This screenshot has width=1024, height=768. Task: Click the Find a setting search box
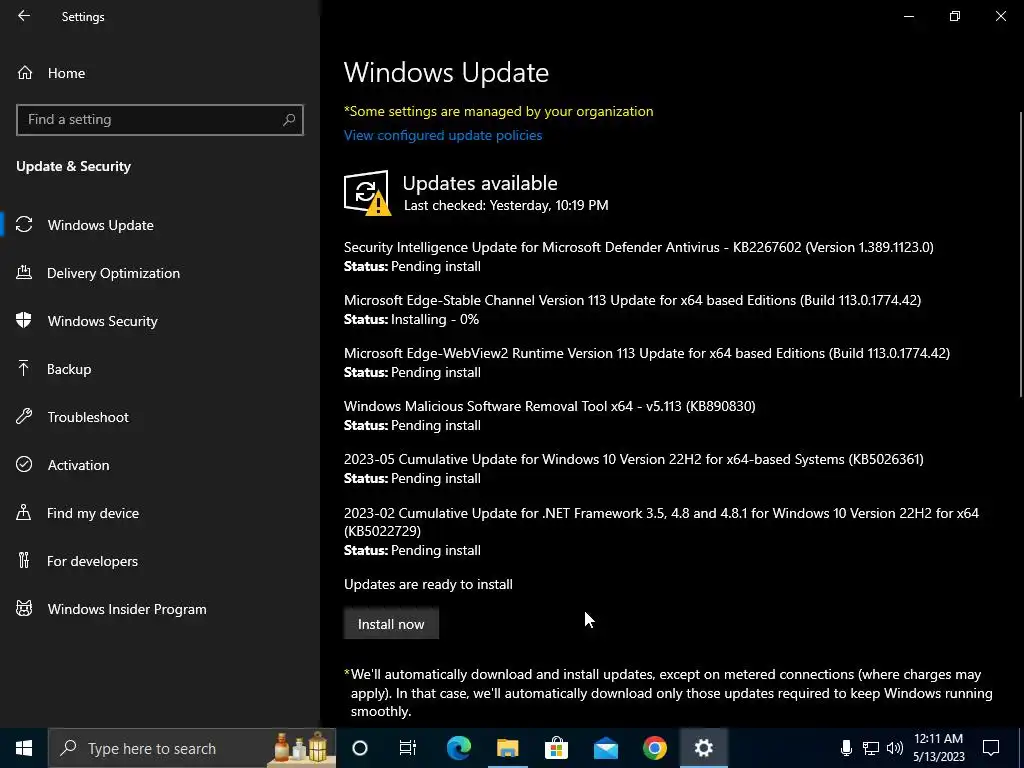click(x=160, y=120)
